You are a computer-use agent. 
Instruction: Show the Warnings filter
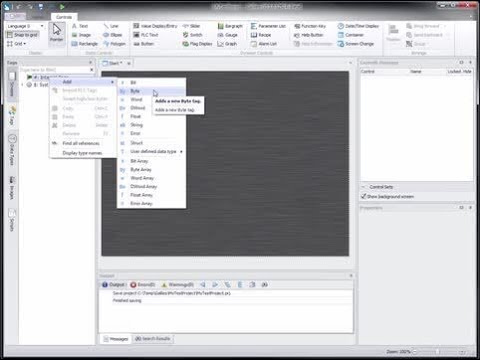[178, 285]
